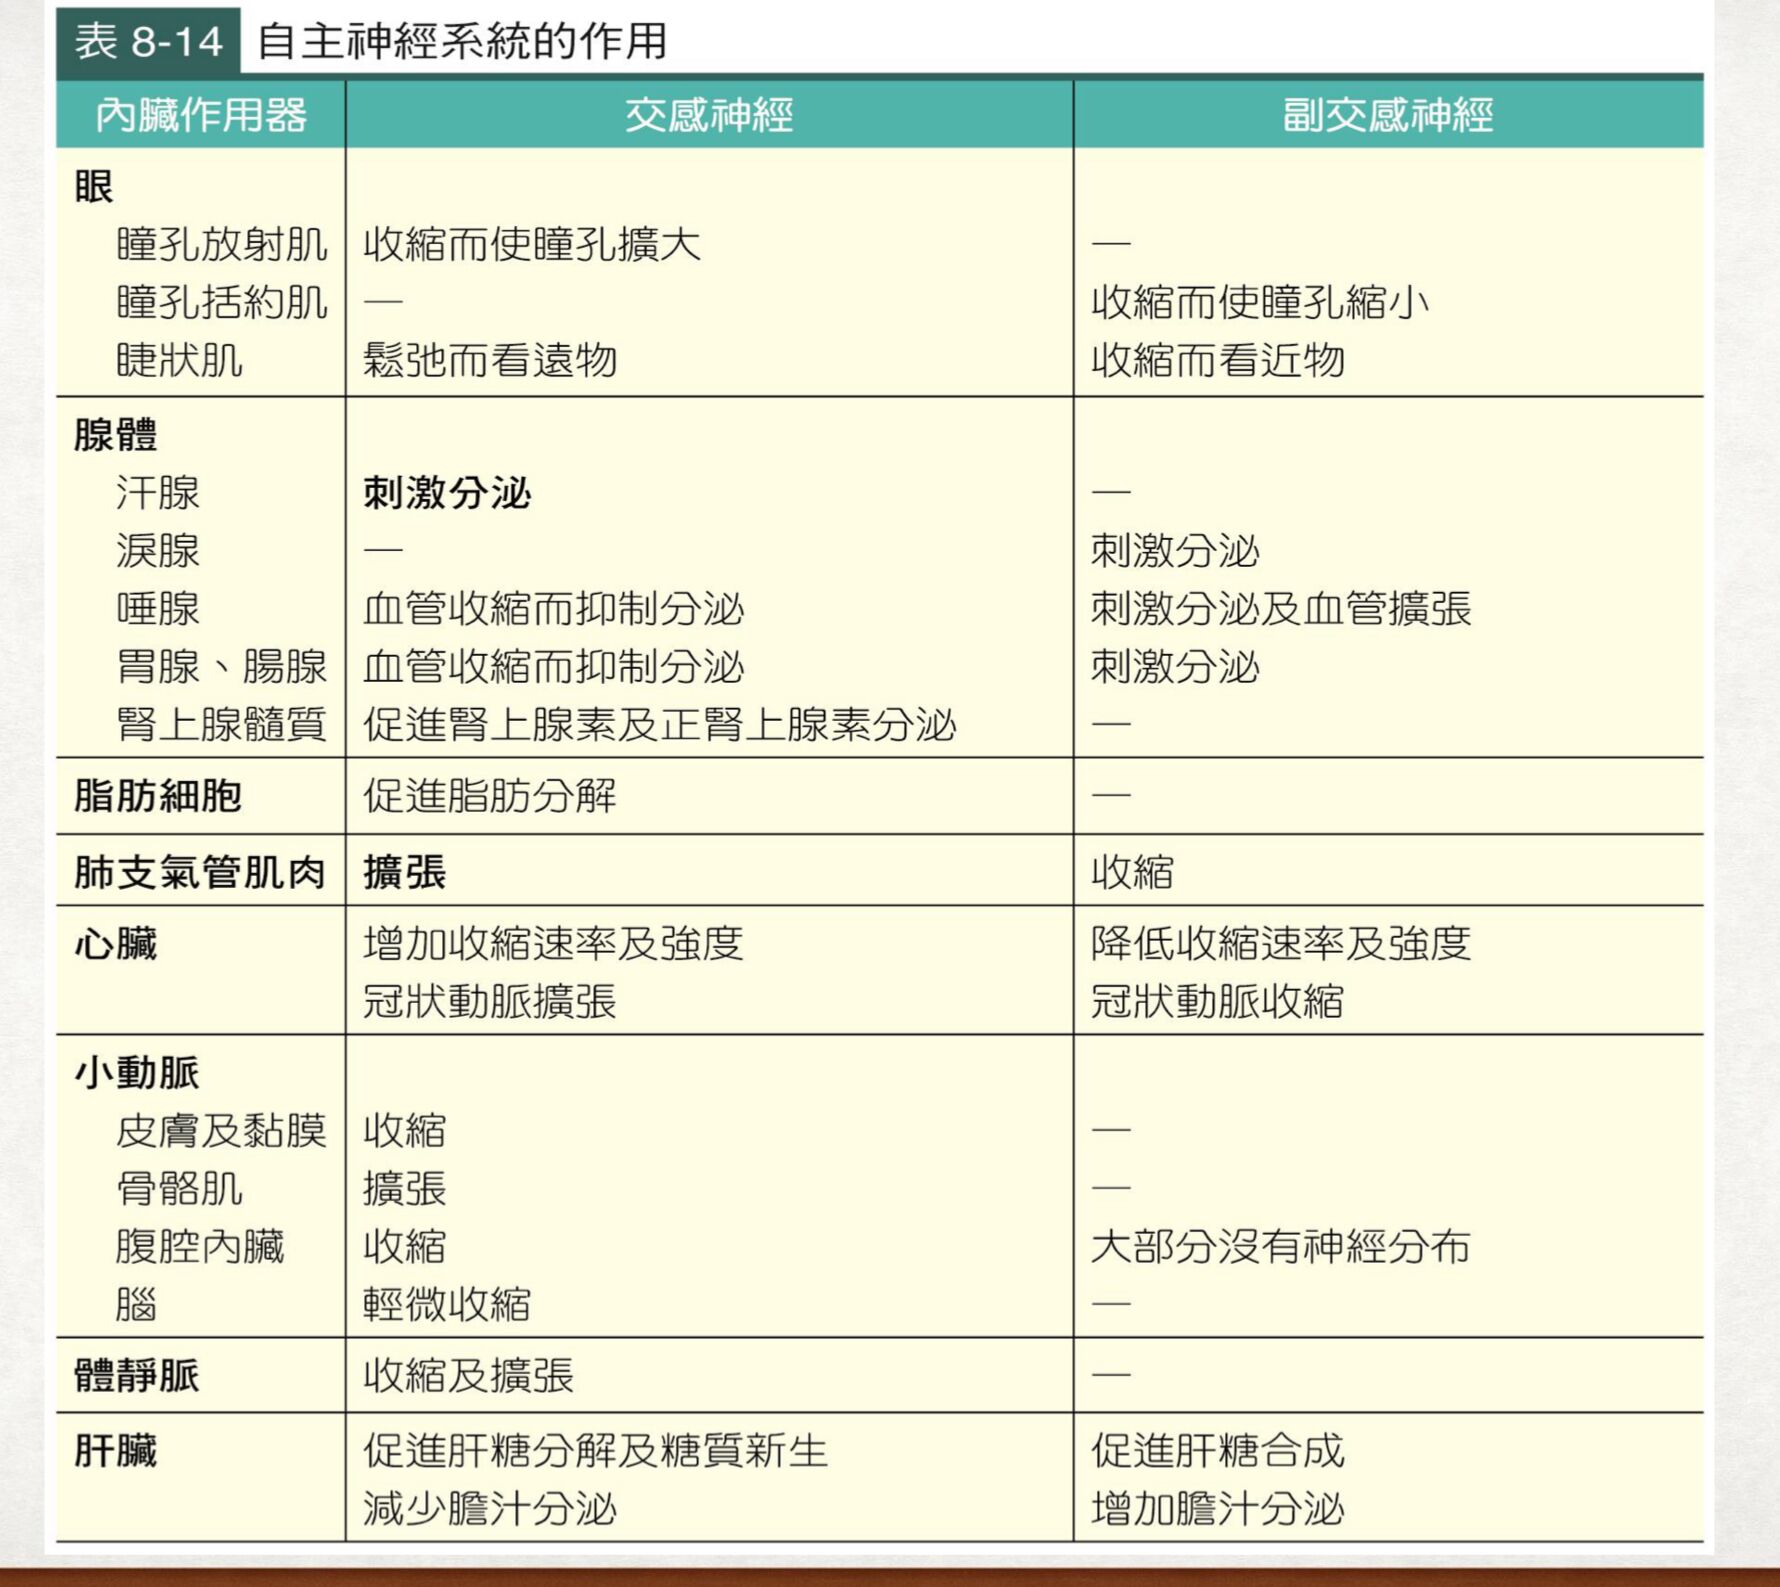Image resolution: width=1780 pixels, height=1587 pixels.
Task: Click the 表 8-14 table number label
Action: [148, 42]
